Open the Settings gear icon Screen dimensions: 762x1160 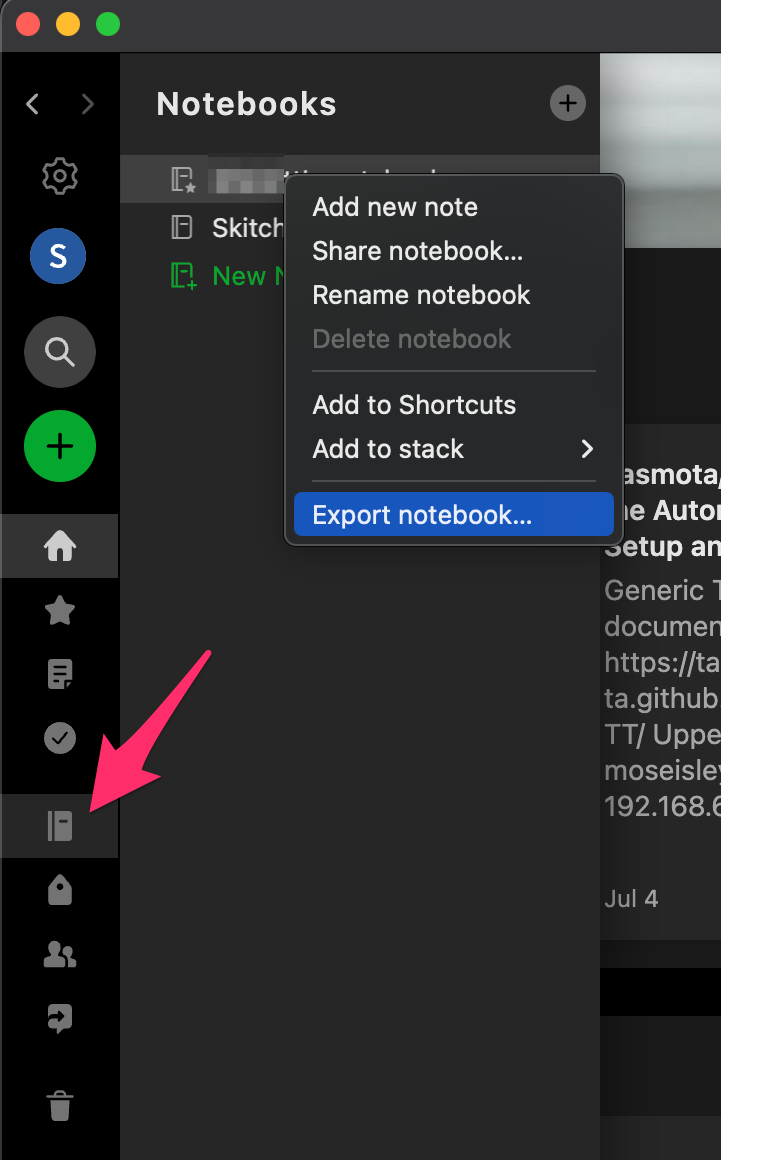pos(60,177)
